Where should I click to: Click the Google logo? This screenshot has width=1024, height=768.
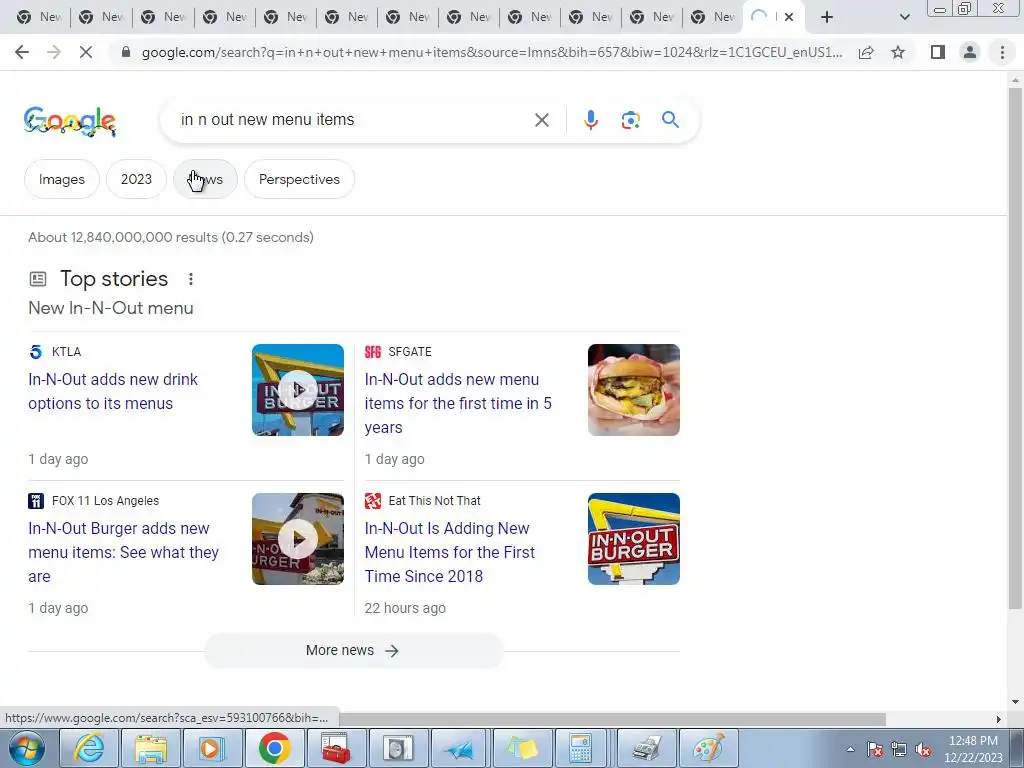coord(70,121)
